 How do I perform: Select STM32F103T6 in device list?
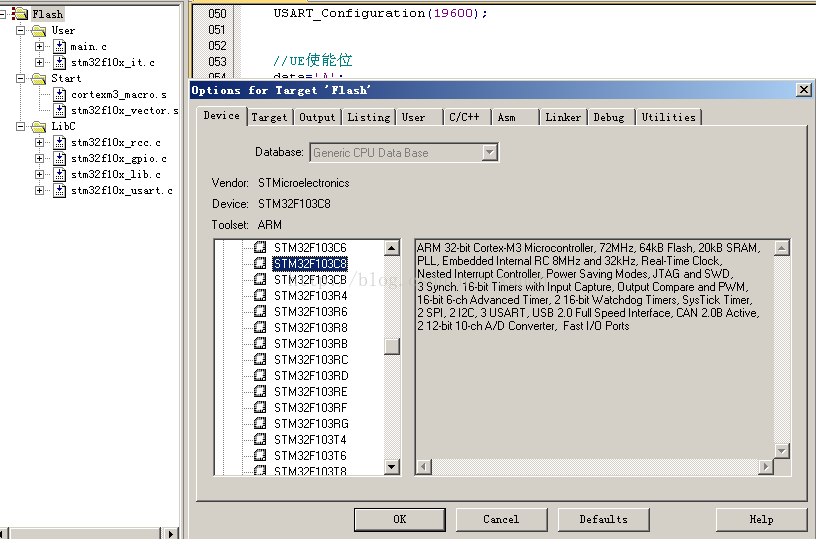tap(310, 456)
